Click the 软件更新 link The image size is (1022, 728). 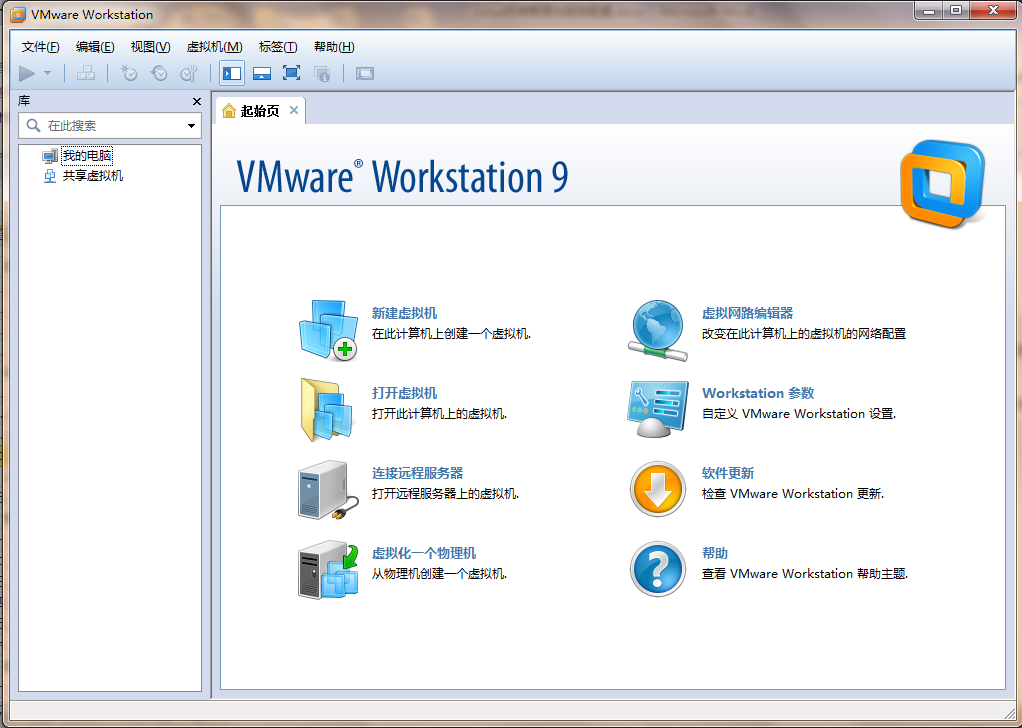pos(728,474)
